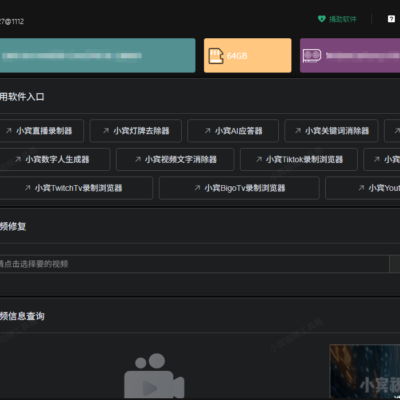The width and height of the screenshot is (400, 400).
Task: Open the video preview thumbnail
Action: tap(365, 372)
